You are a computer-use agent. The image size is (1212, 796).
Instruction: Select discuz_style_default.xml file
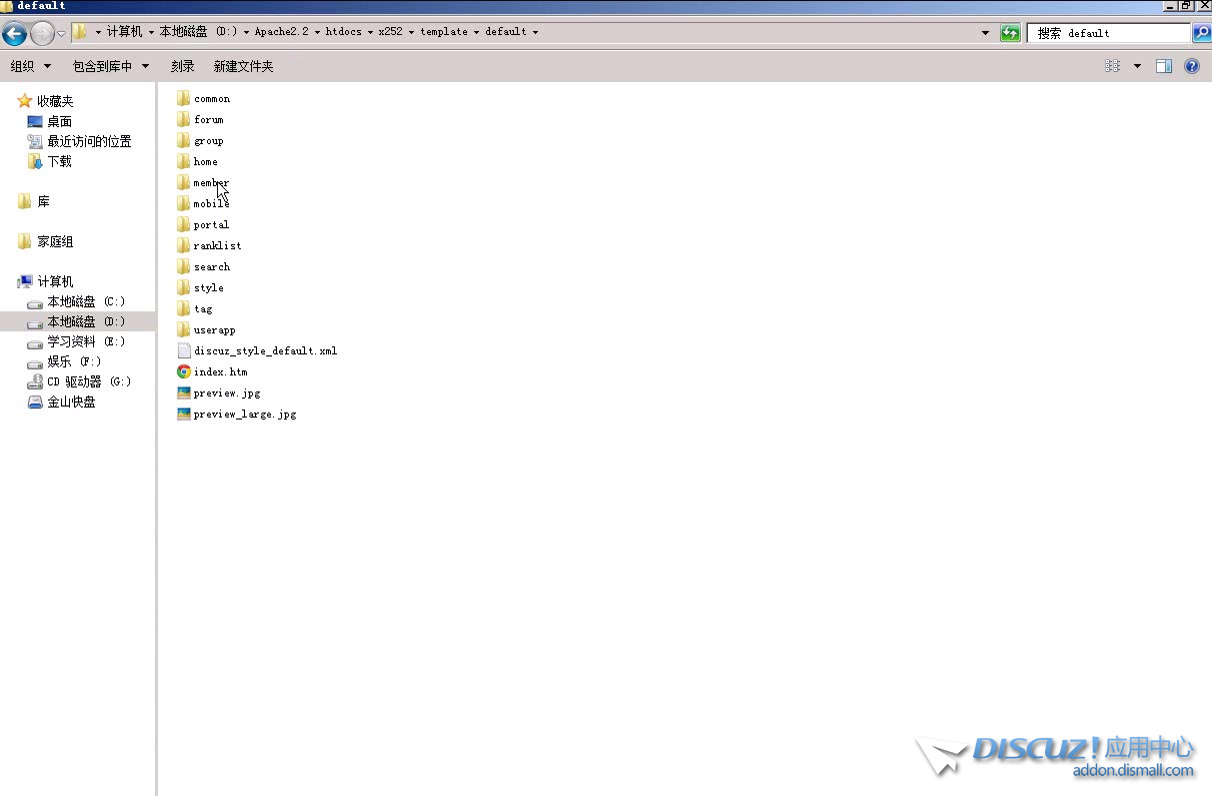(265, 351)
